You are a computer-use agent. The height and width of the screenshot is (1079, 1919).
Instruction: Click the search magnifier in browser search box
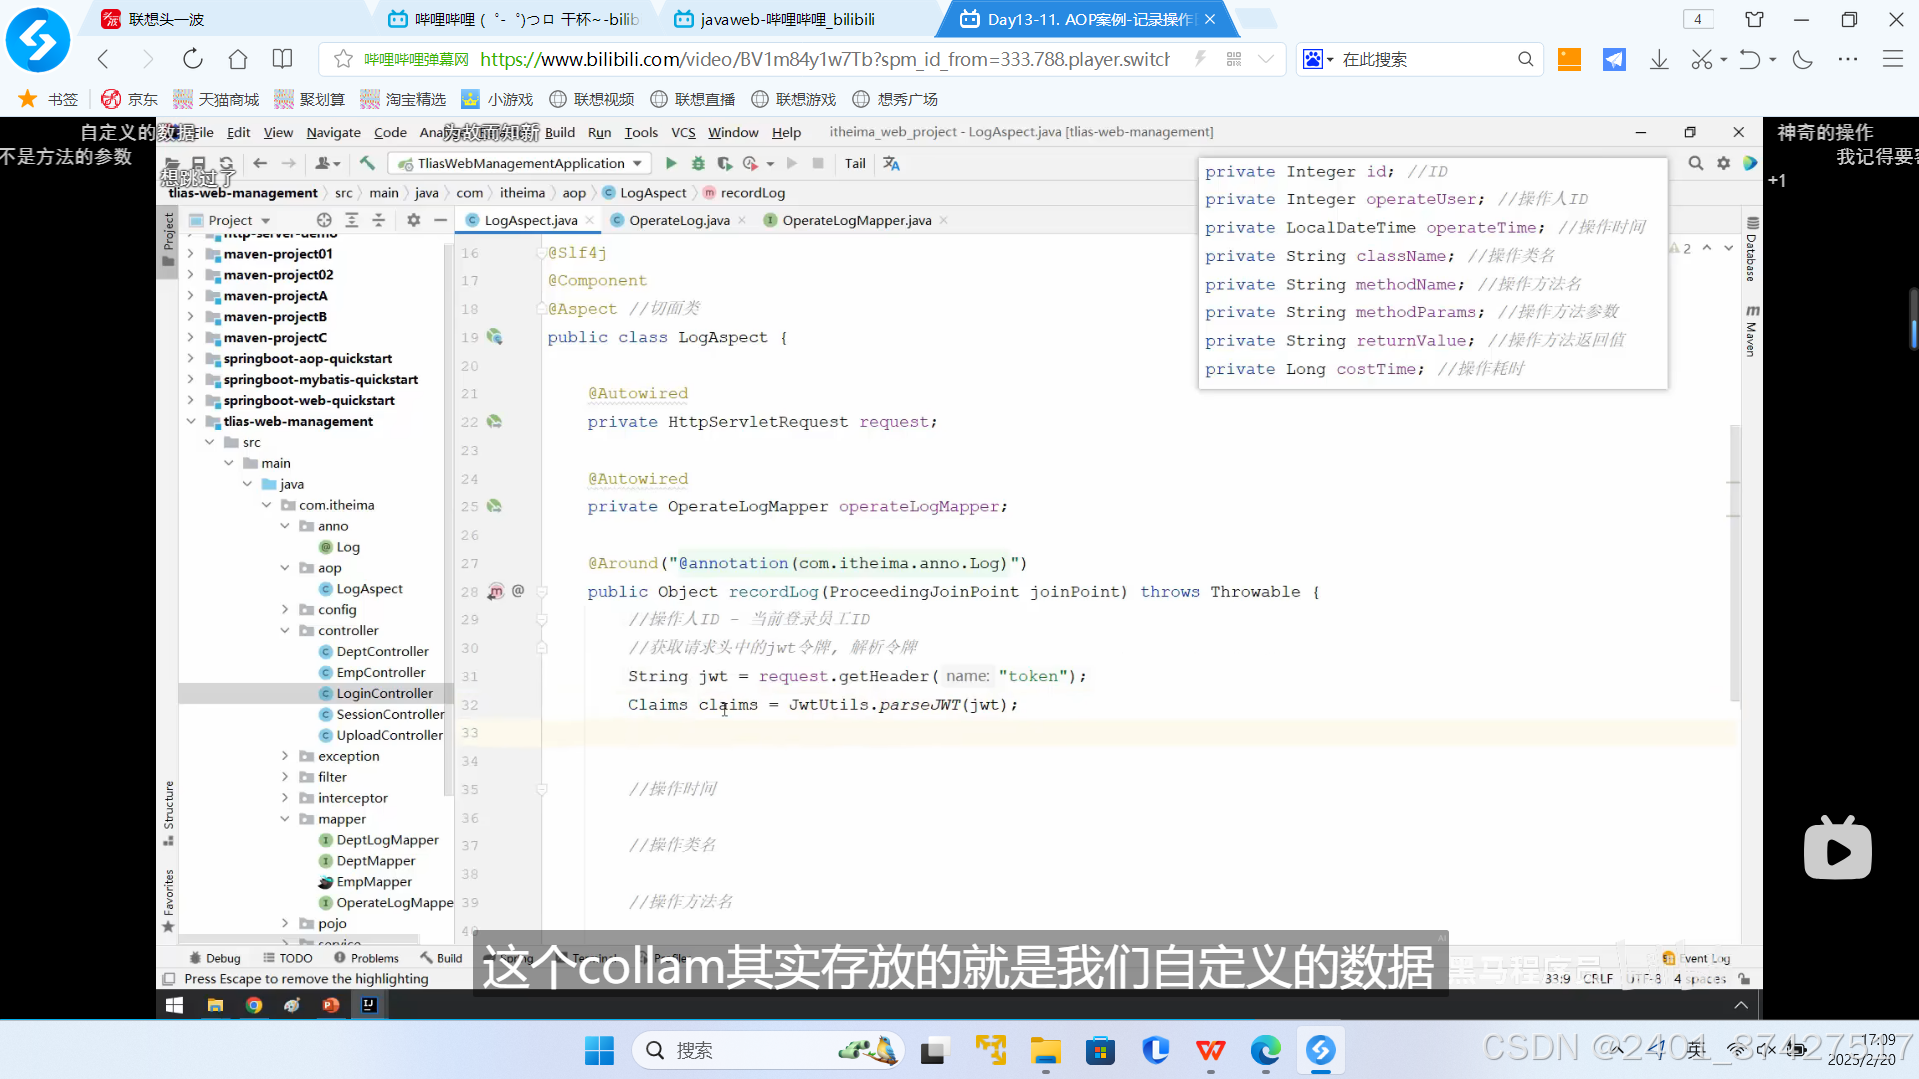pos(1525,59)
